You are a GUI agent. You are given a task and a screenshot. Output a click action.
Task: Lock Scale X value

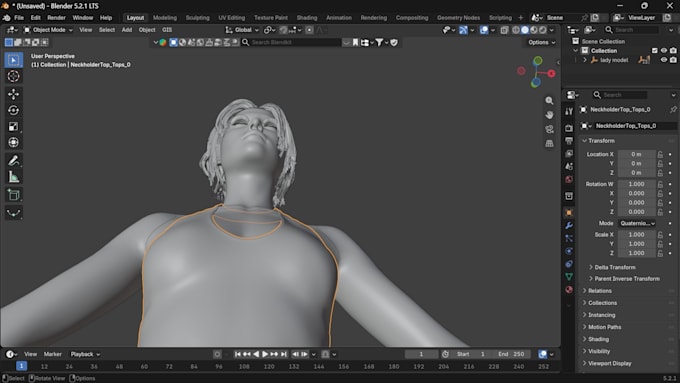(x=660, y=234)
